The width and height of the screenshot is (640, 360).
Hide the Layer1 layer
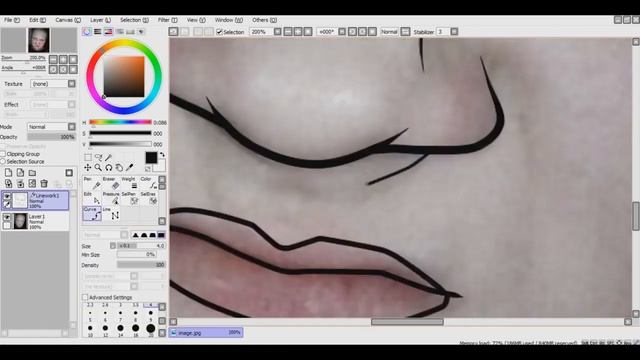7,218
